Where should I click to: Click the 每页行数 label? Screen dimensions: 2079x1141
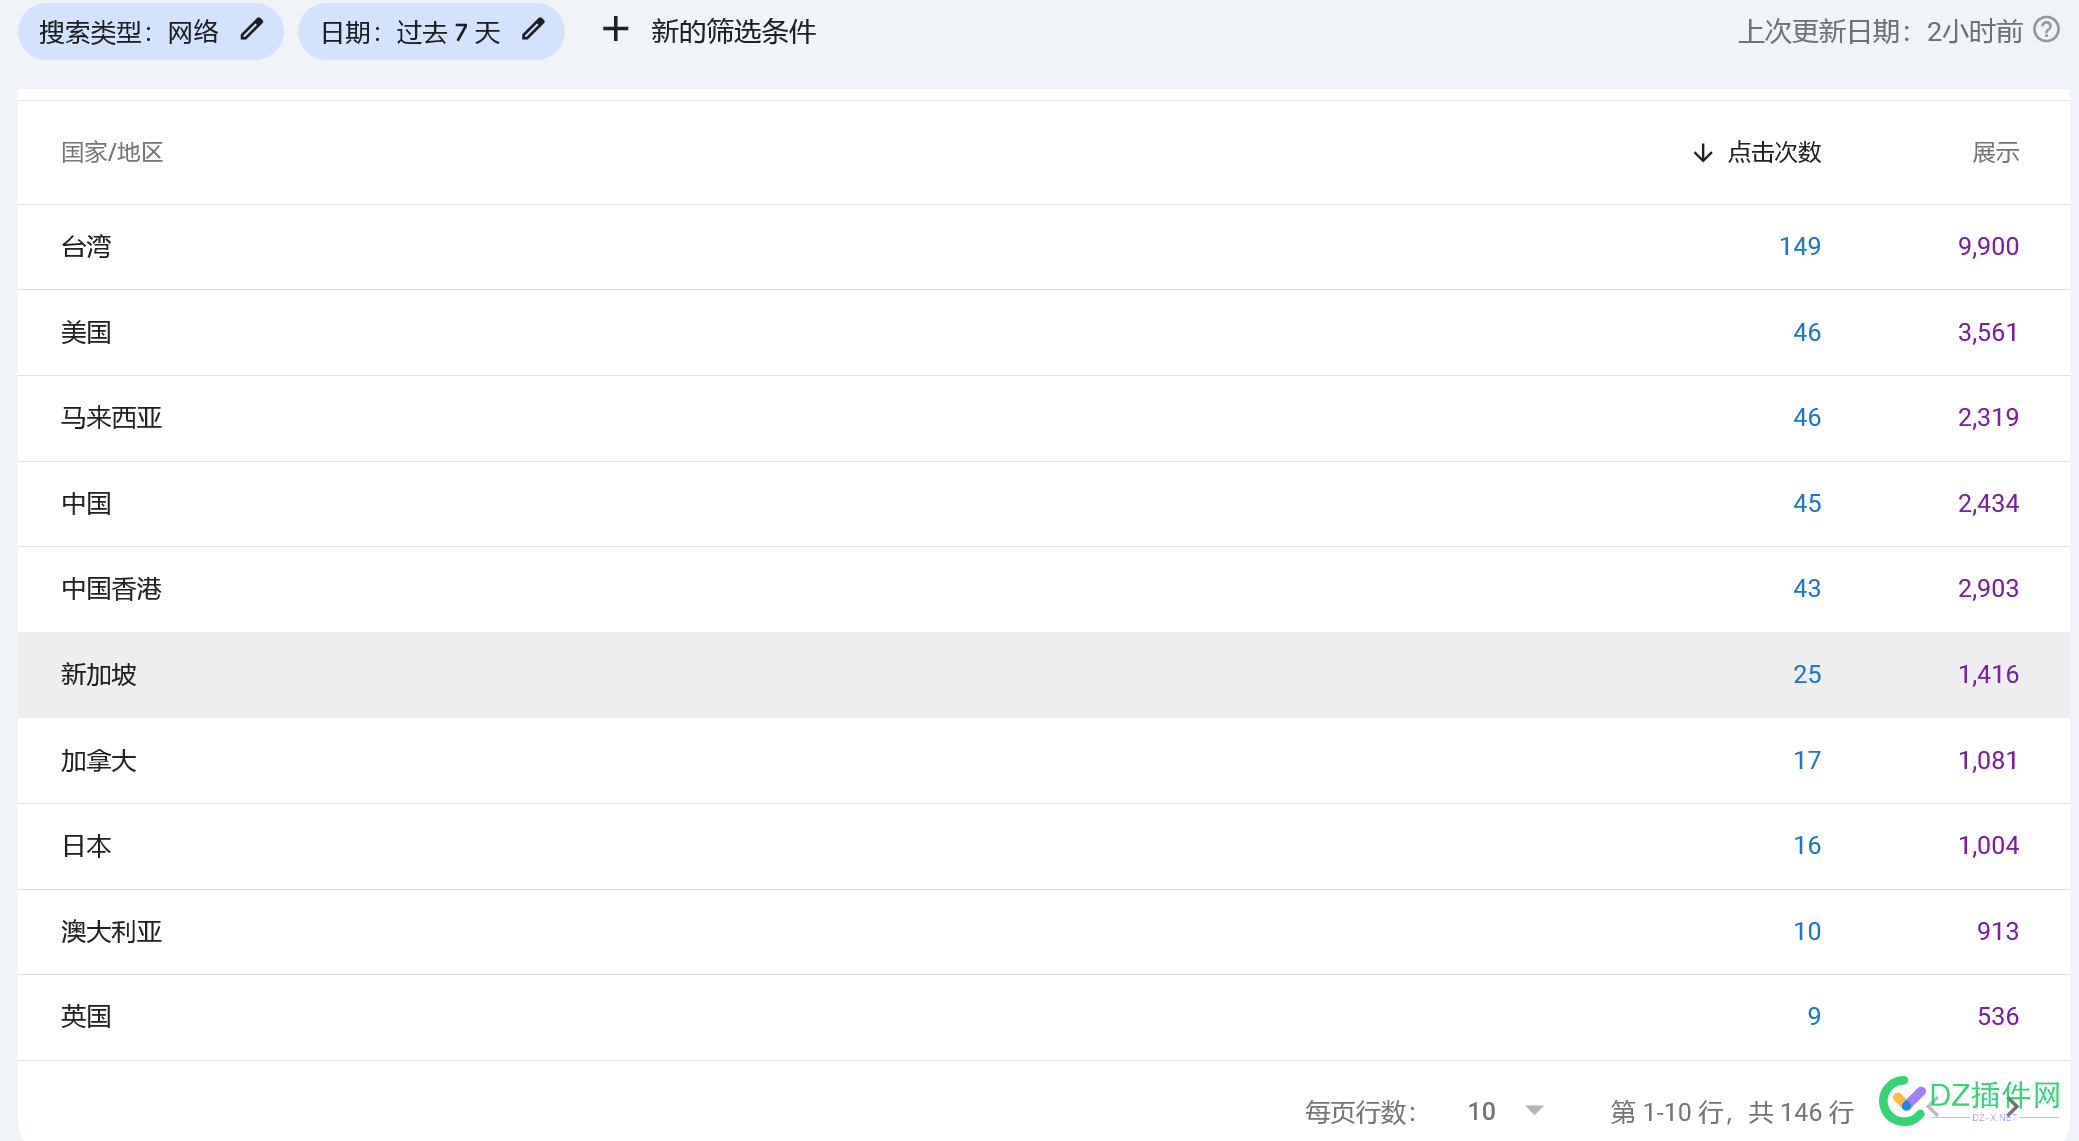1360,1112
